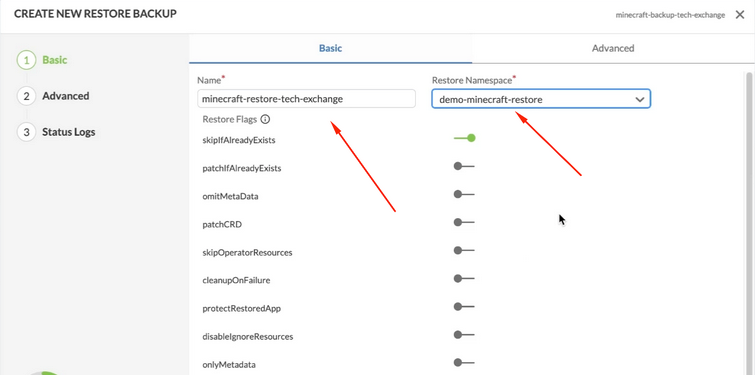
Task: Click the Name input field
Action: 306,99
